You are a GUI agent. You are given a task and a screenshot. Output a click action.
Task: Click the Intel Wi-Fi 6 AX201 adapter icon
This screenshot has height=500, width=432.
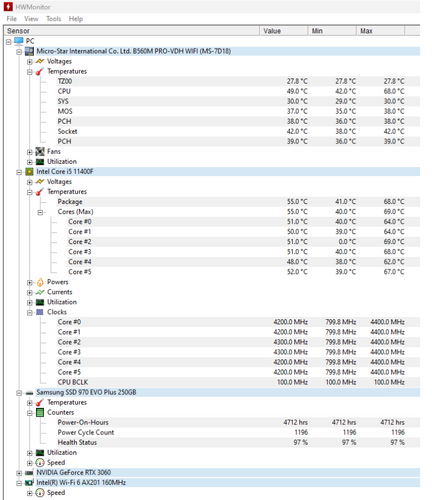click(29, 483)
